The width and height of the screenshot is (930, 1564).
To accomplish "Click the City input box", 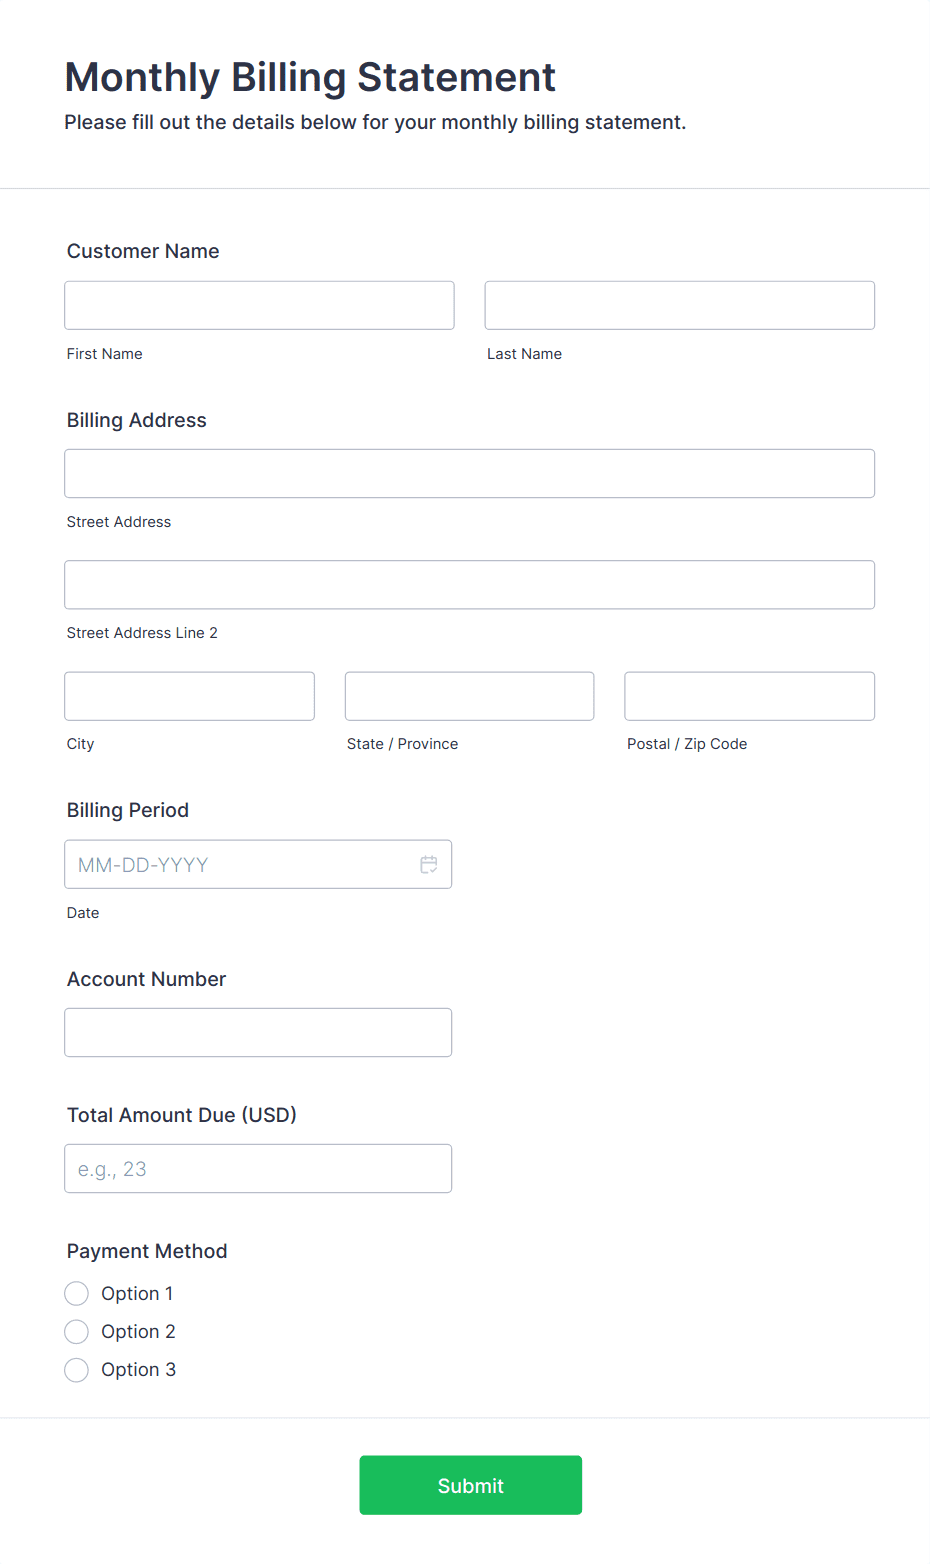I will [189, 696].
